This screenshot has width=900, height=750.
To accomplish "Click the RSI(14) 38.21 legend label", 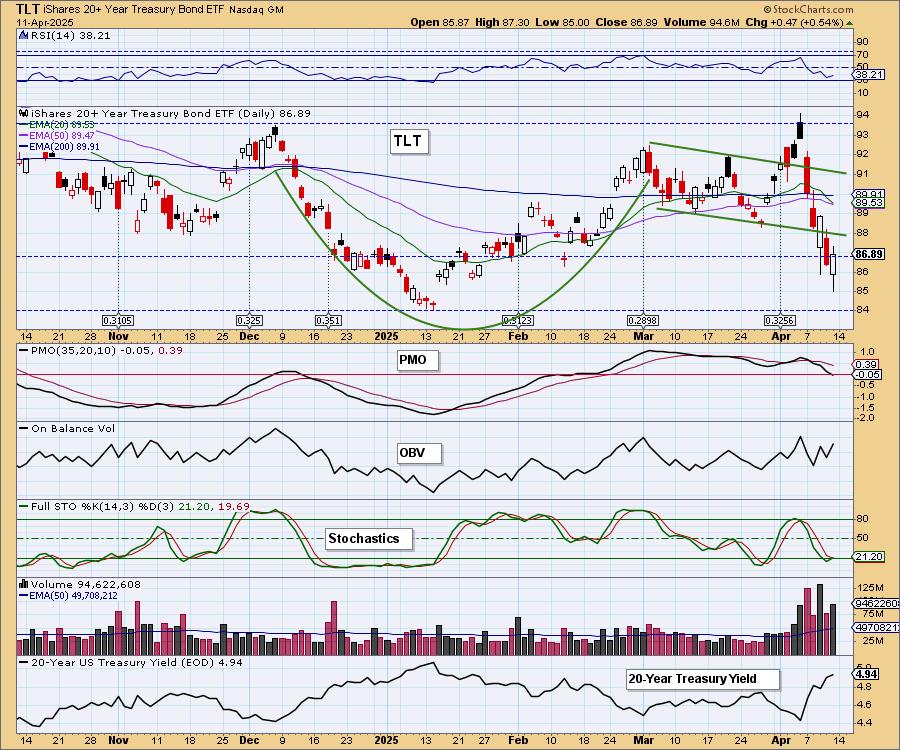I will [x=70, y=35].
